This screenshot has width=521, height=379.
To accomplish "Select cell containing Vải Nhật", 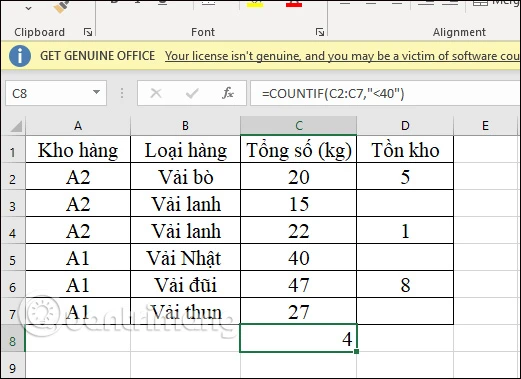I will coord(185,257).
